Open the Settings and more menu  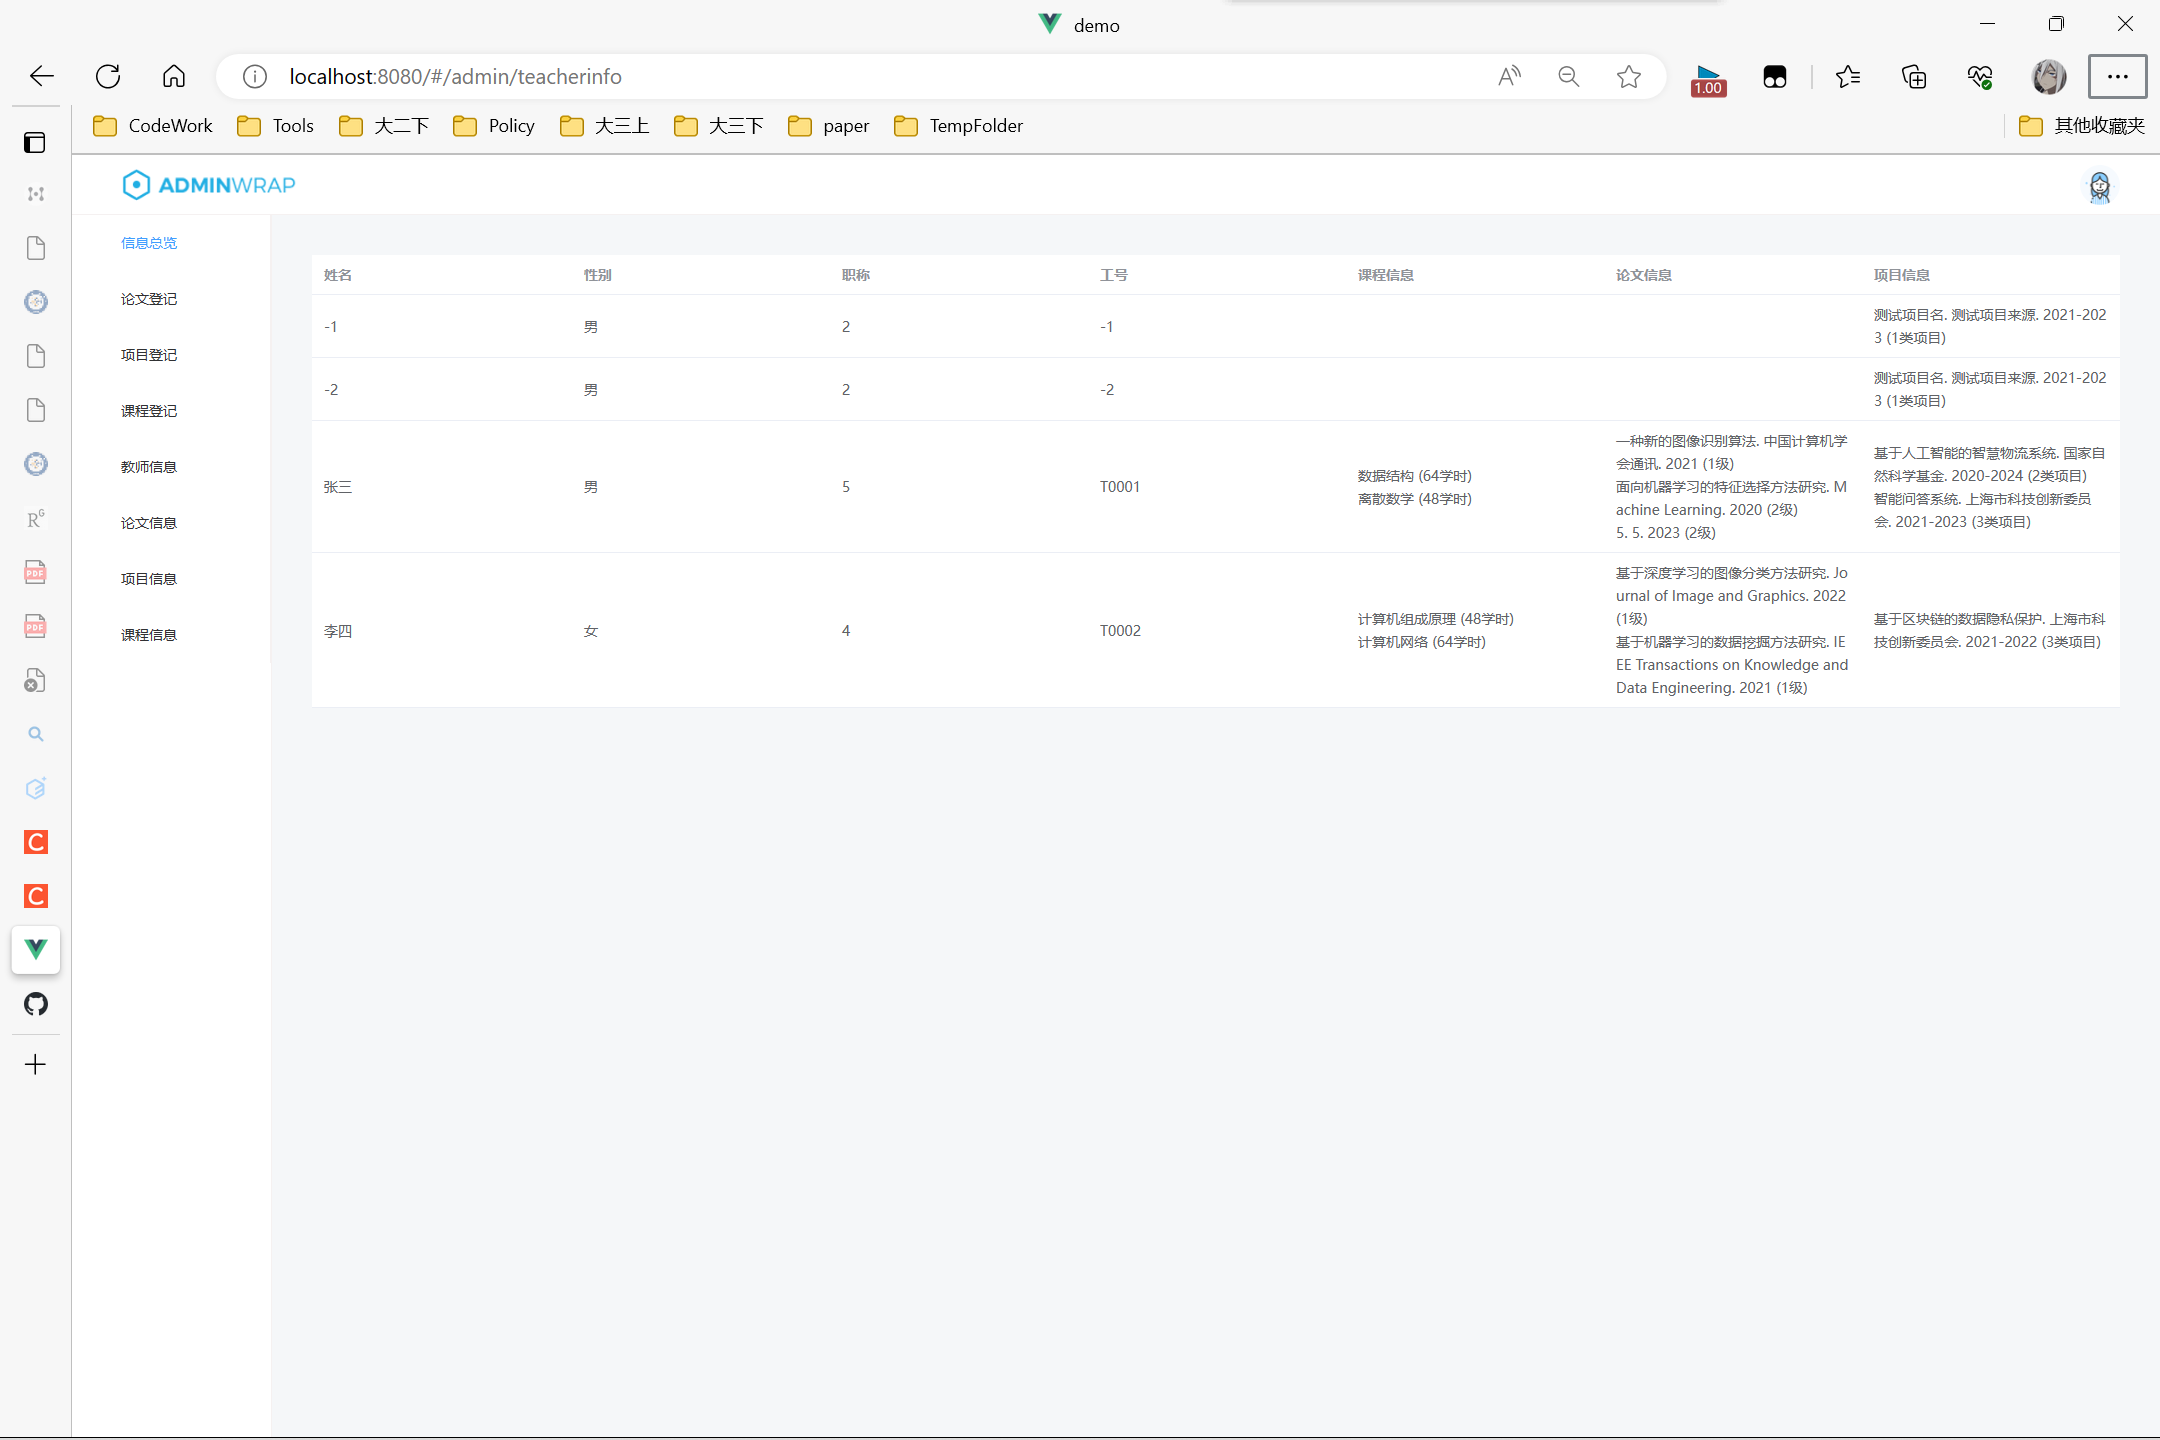tap(2117, 76)
